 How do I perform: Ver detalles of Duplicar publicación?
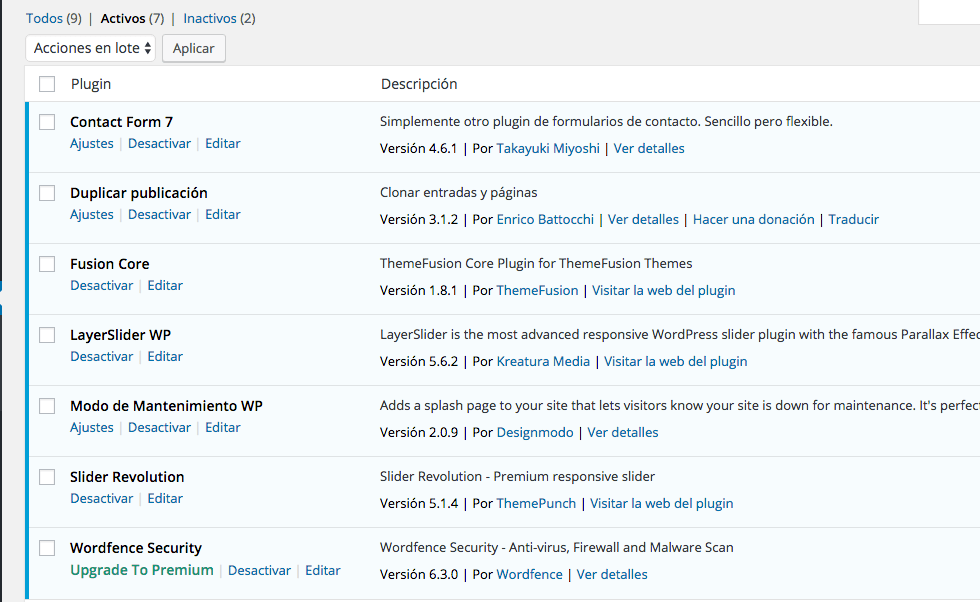click(x=643, y=219)
